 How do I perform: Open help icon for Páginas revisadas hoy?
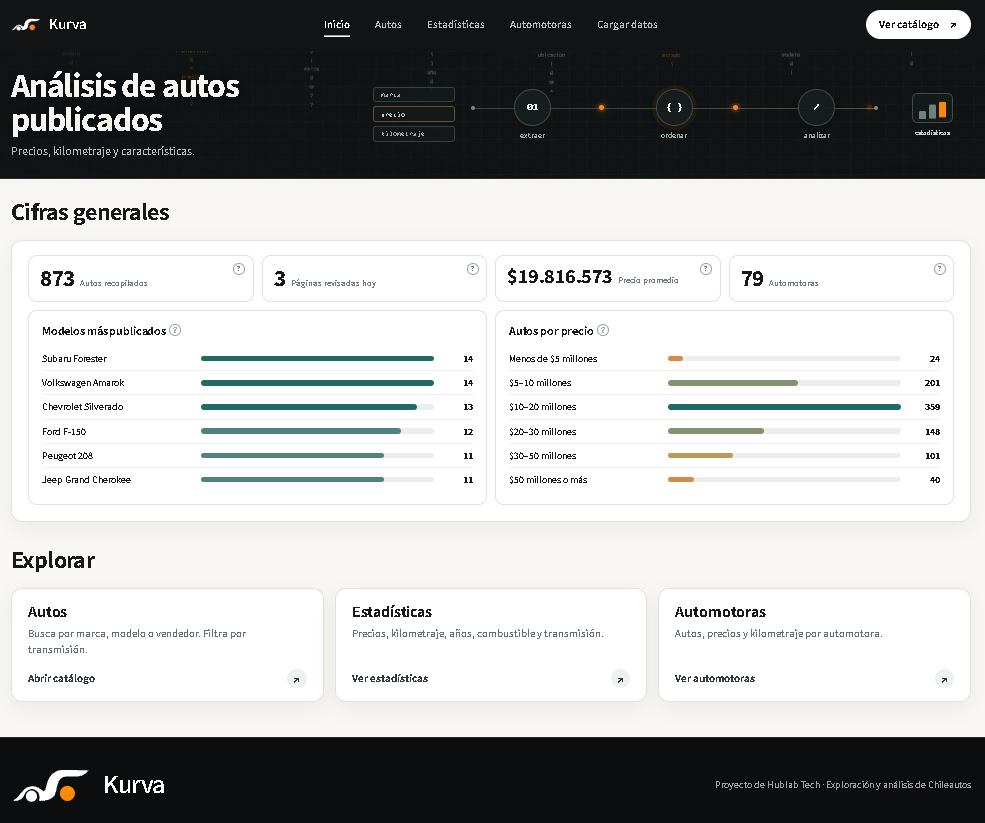pos(473,269)
